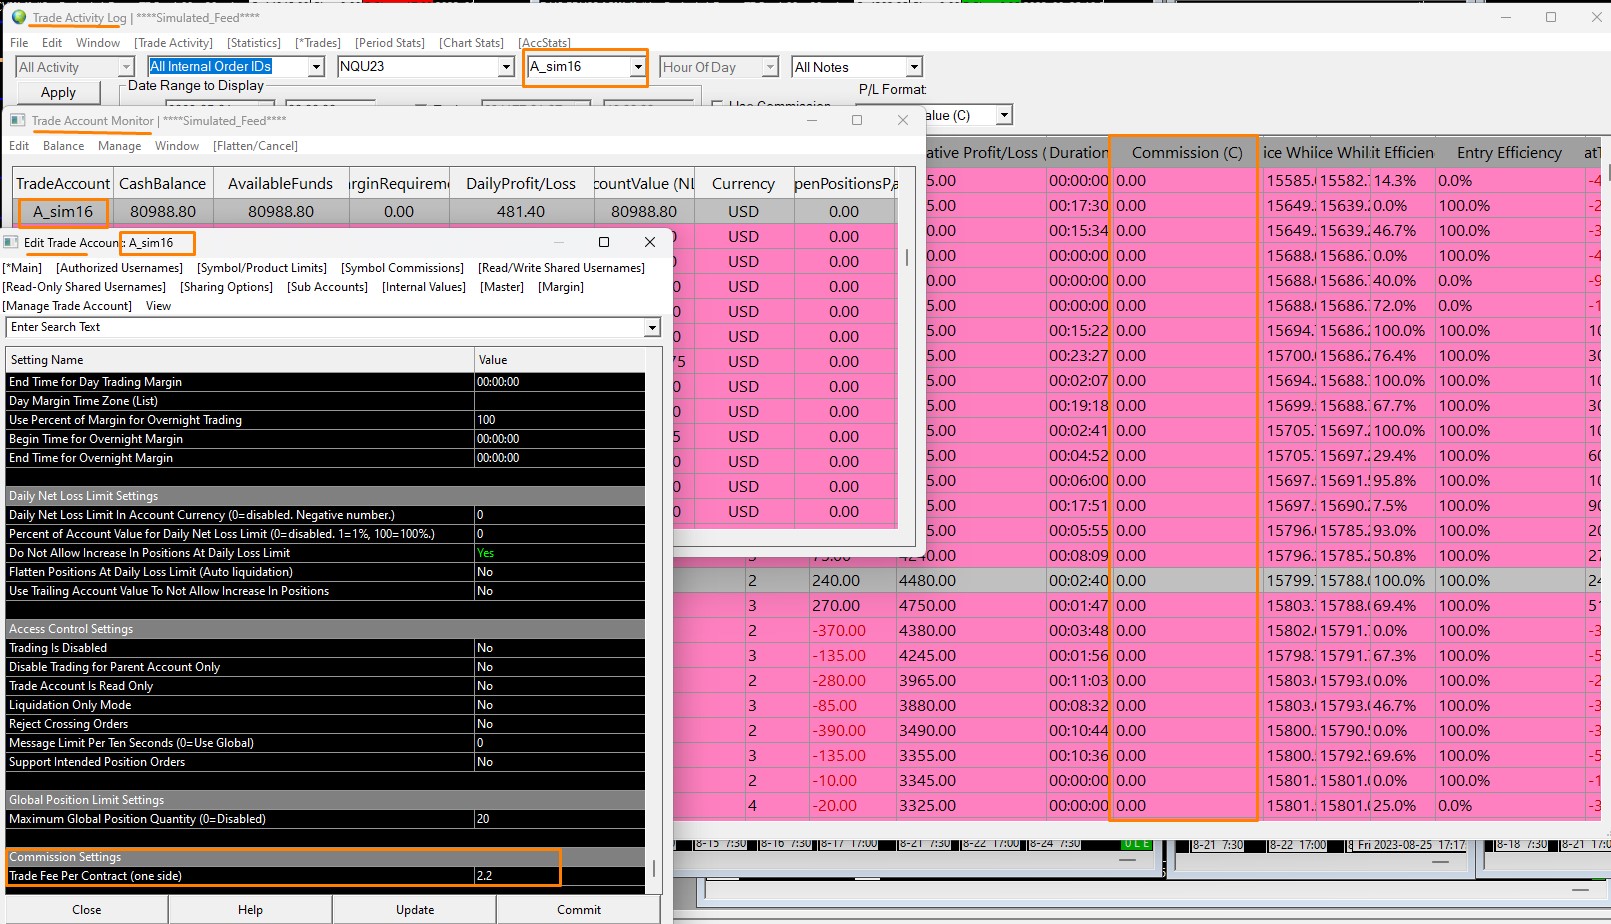Open the [Flatten/Cancel] menu
1611x924 pixels.
click(x=255, y=146)
